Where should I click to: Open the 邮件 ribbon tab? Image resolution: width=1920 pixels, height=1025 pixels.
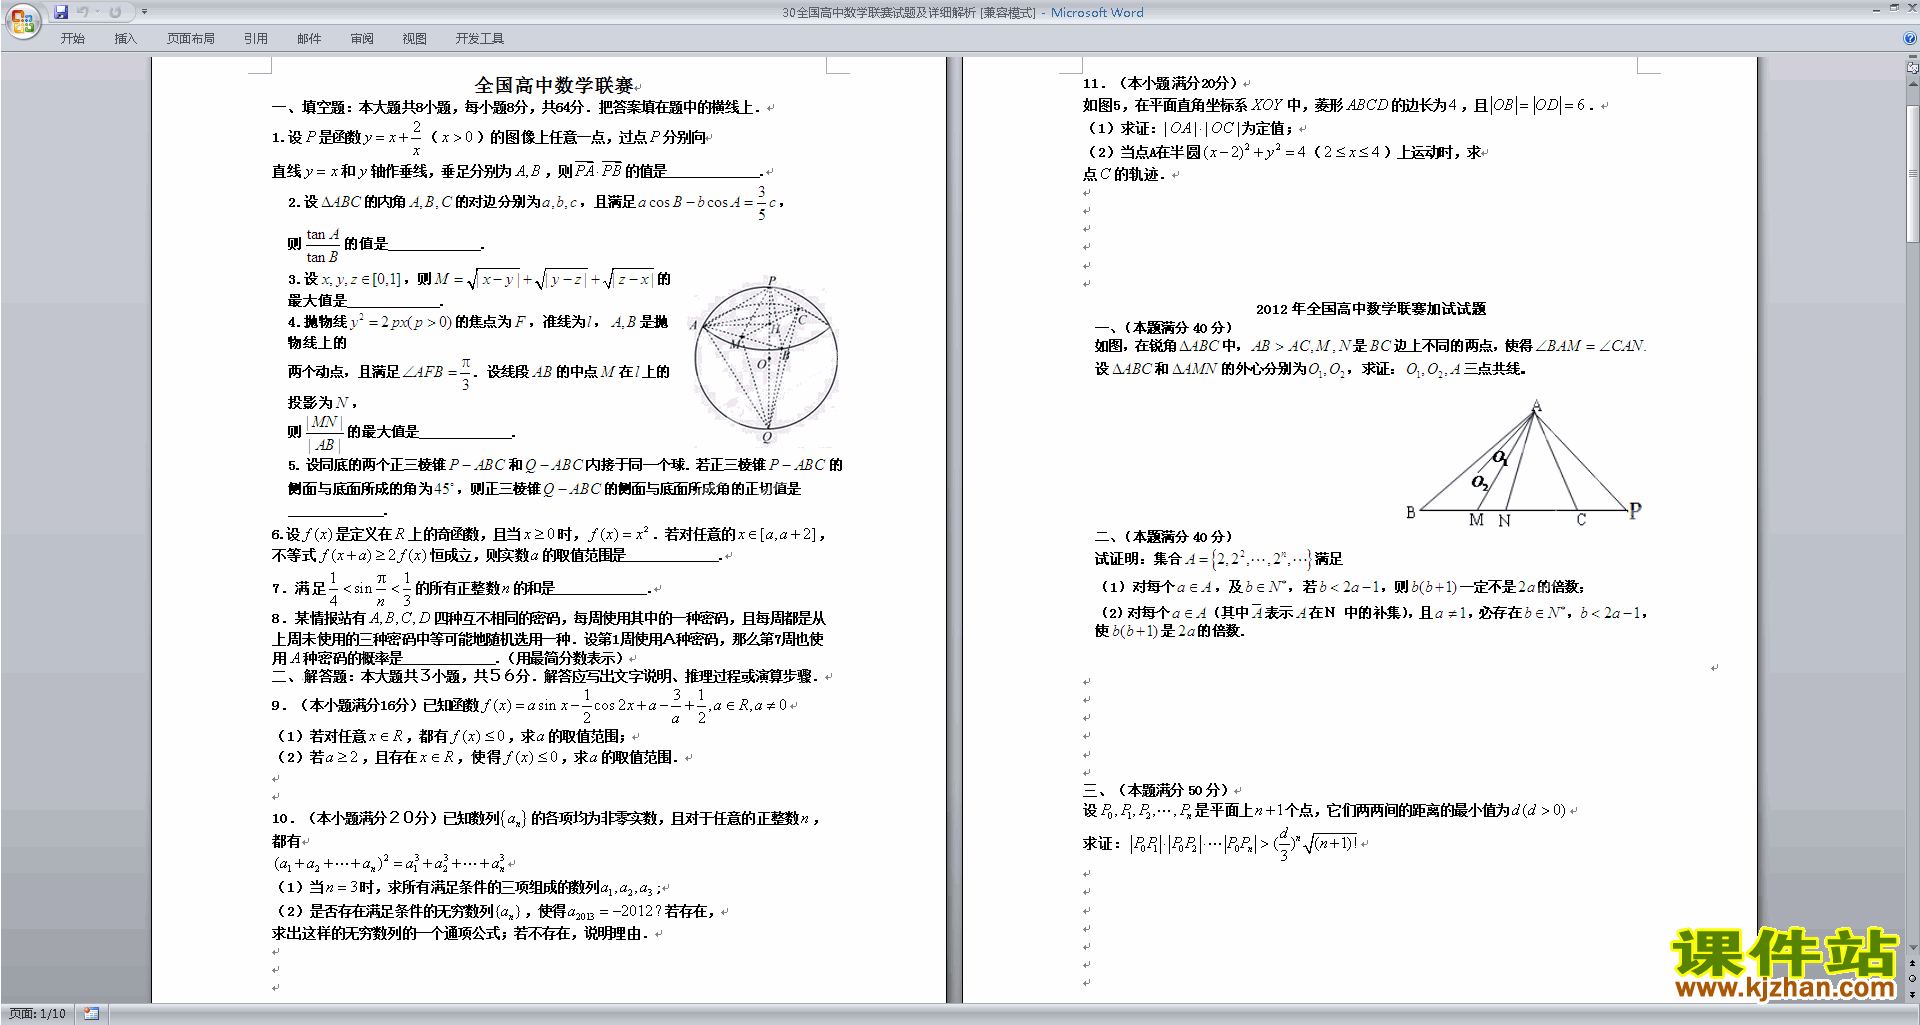point(309,39)
